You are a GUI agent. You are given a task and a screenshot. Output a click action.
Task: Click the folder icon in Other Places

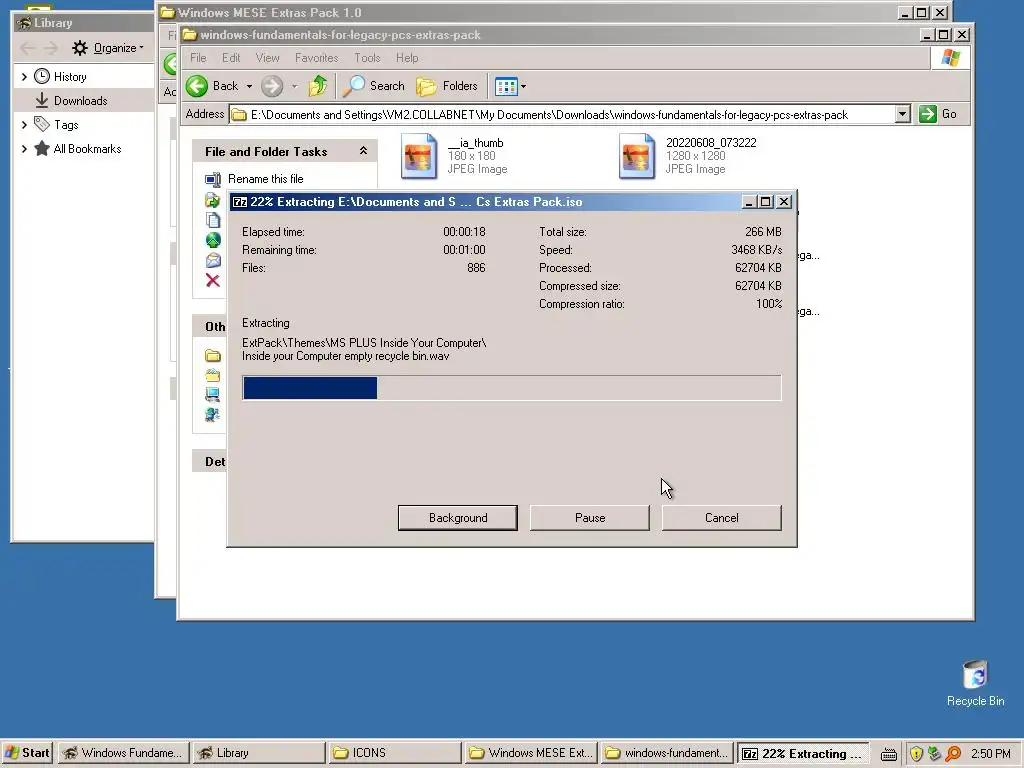213,355
